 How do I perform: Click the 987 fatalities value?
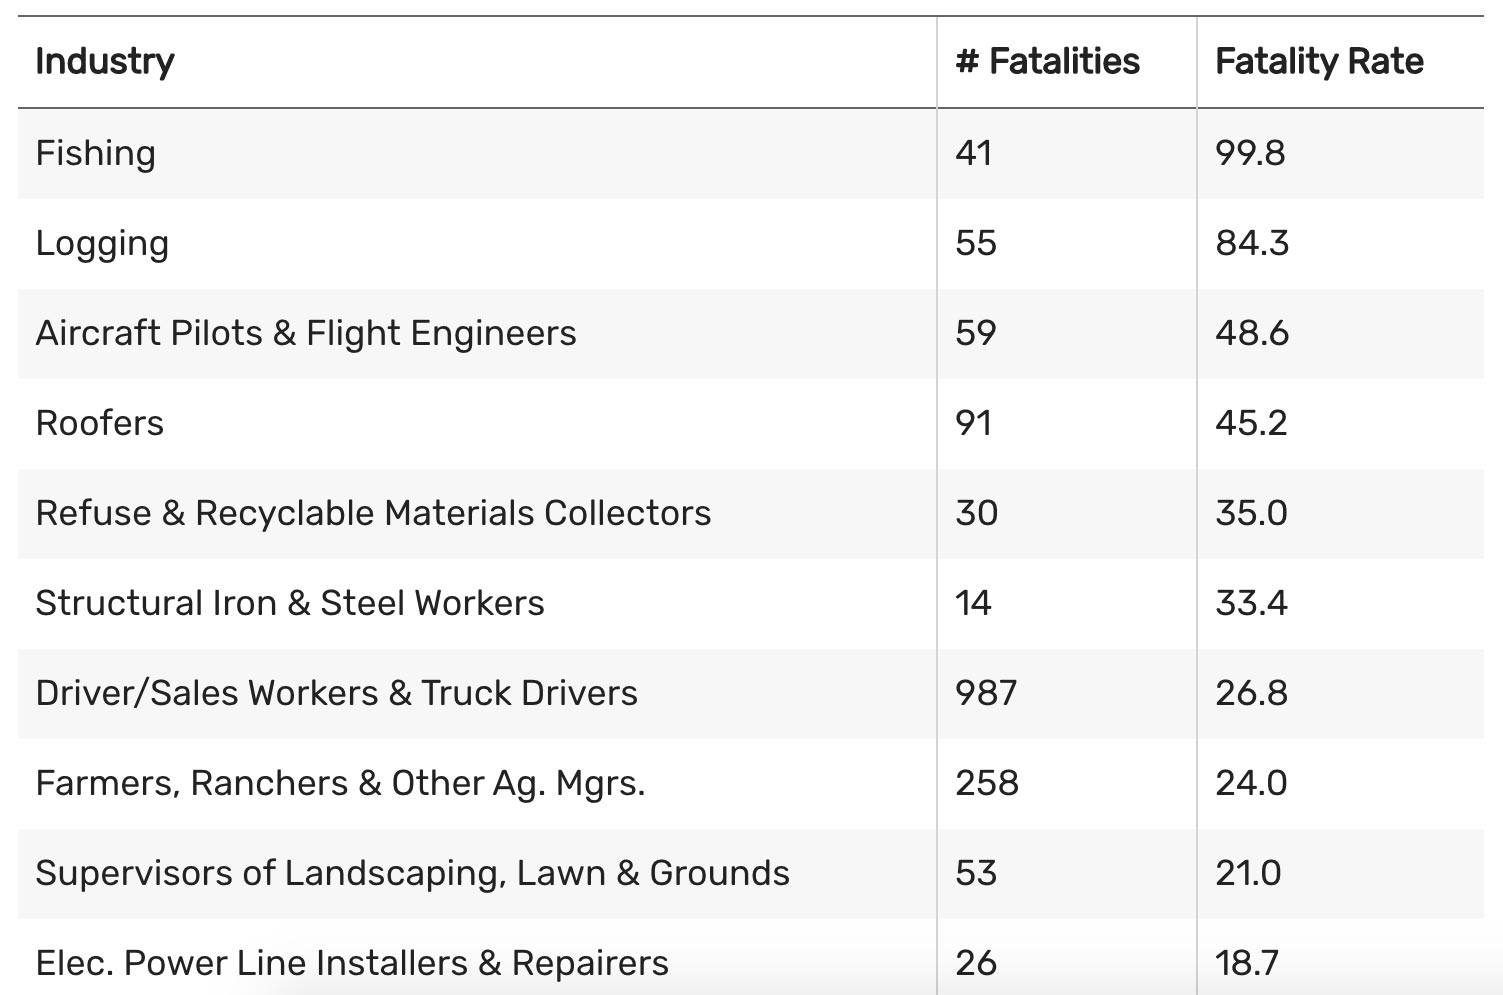(x=986, y=693)
